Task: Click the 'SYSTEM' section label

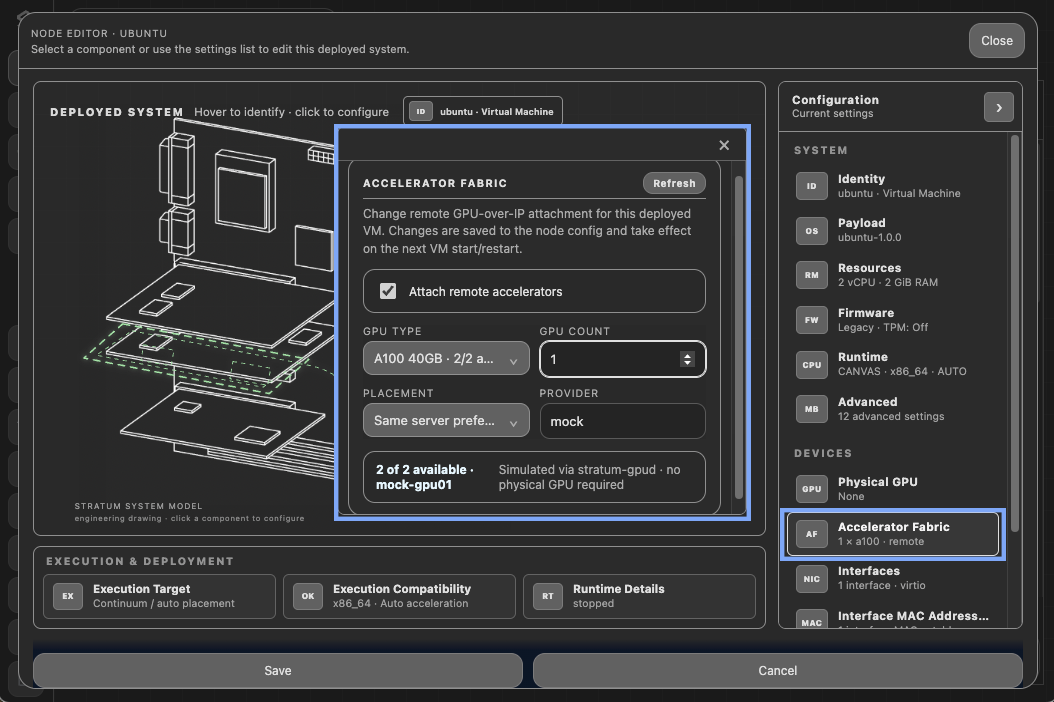Action: pos(821,150)
